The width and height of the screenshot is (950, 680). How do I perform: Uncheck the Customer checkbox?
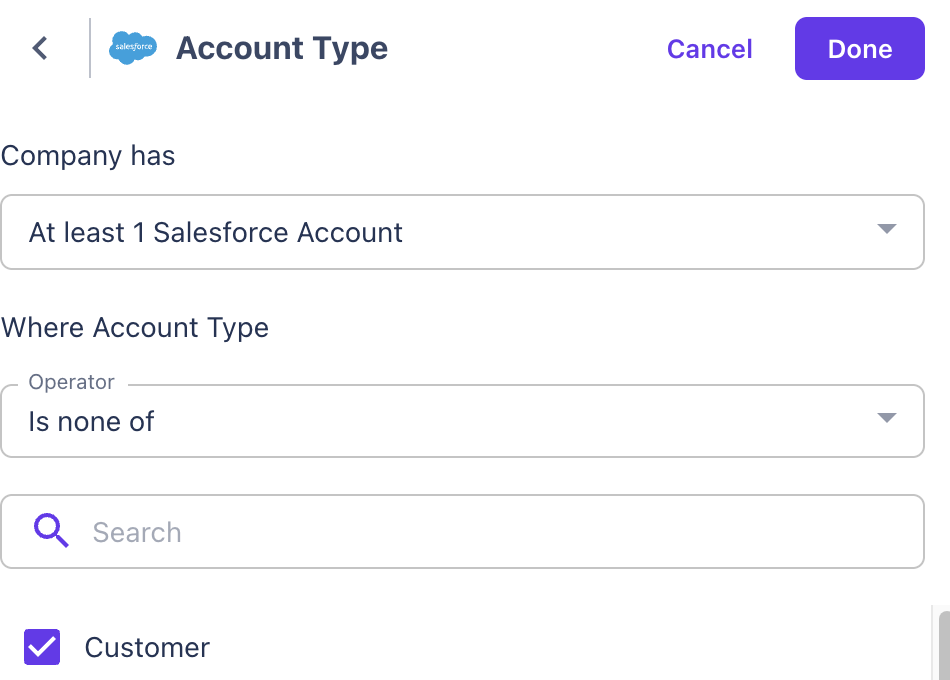pos(42,647)
